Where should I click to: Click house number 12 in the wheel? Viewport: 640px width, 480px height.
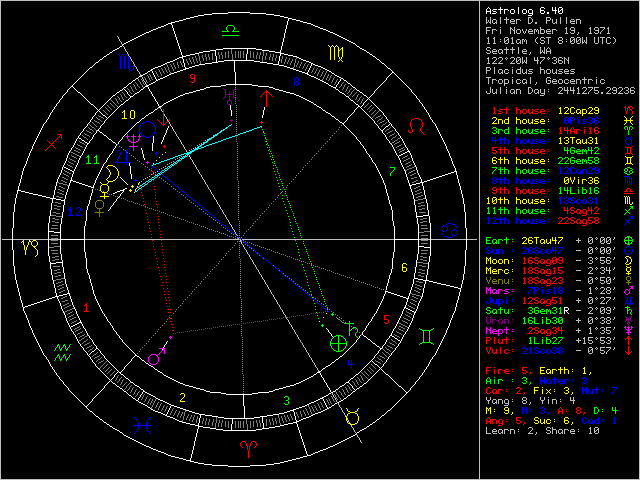(75, 212)
